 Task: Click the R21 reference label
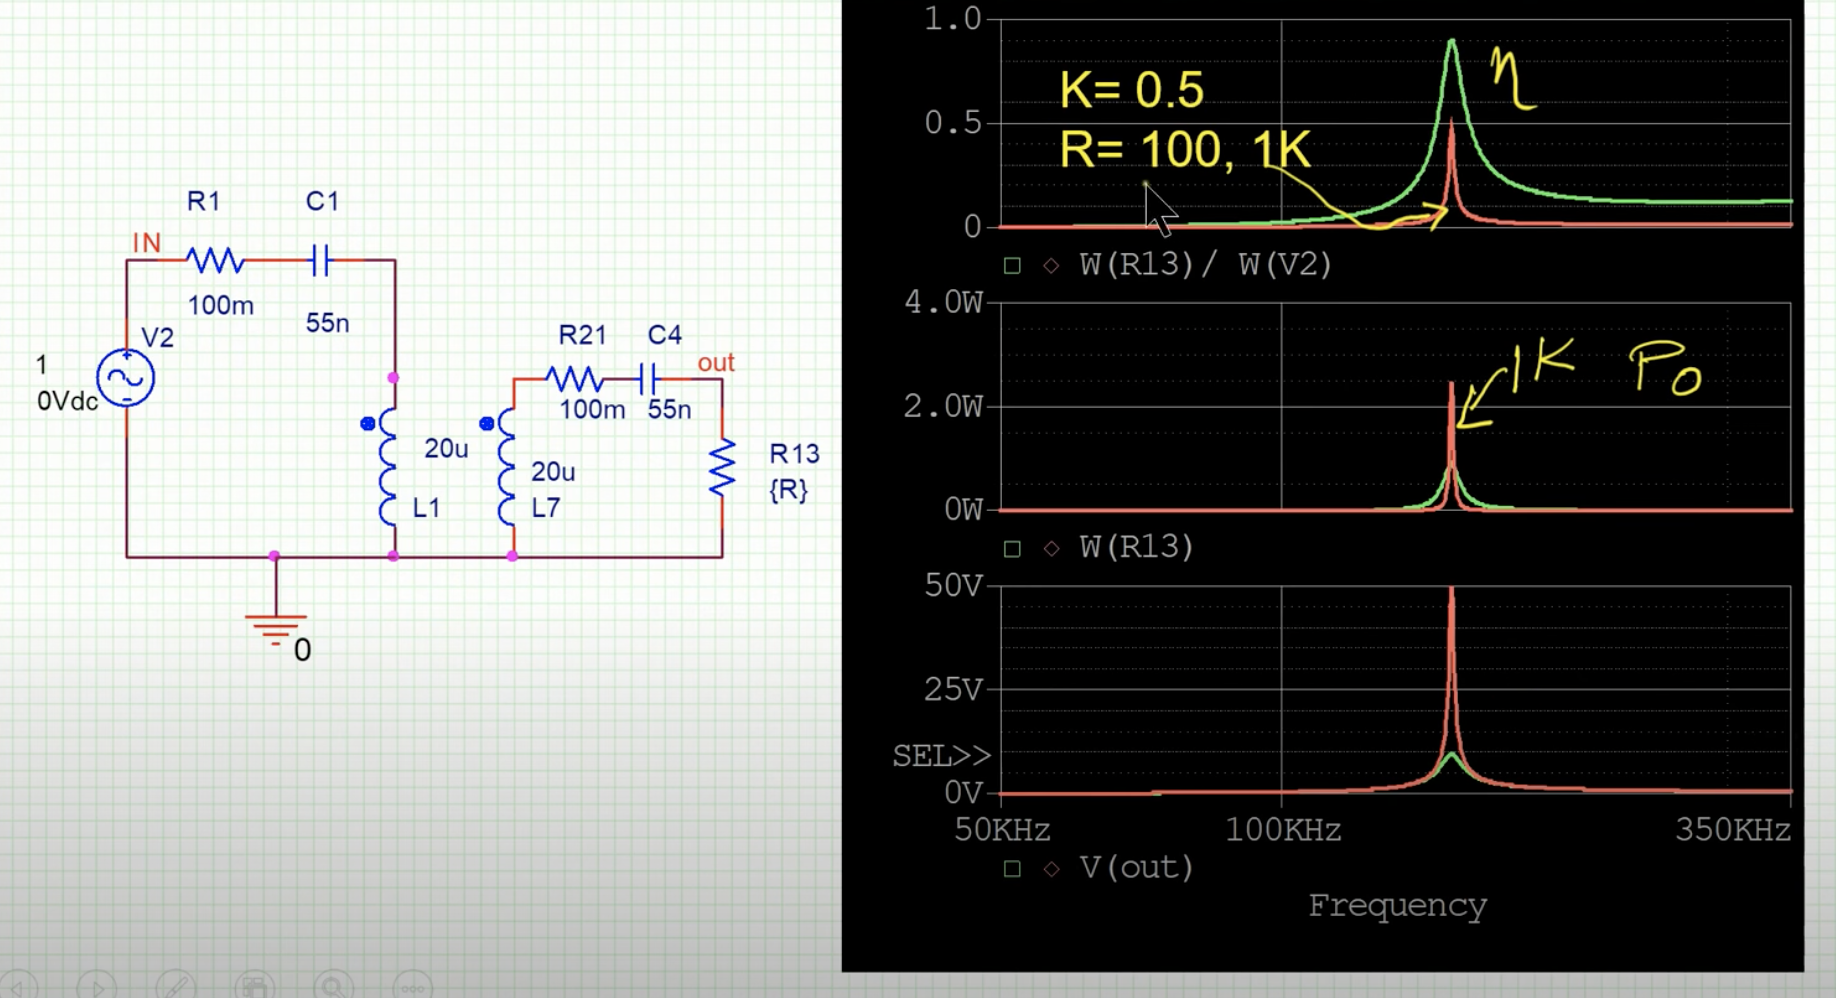(582, 335)
